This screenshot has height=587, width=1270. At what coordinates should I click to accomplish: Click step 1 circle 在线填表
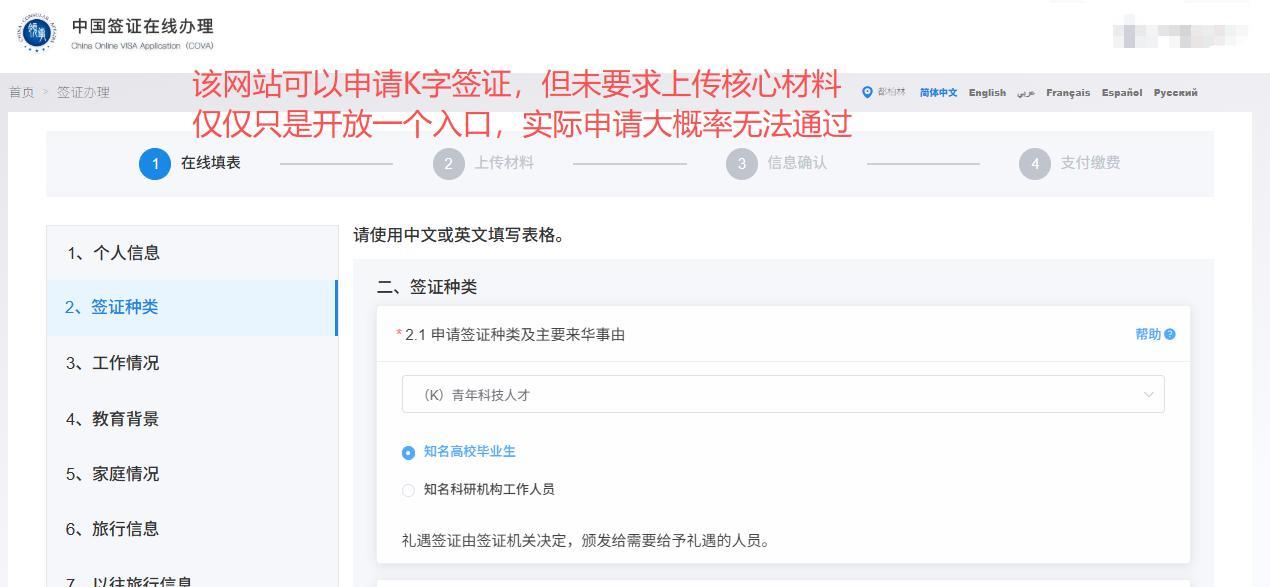(x=155, y=164)
